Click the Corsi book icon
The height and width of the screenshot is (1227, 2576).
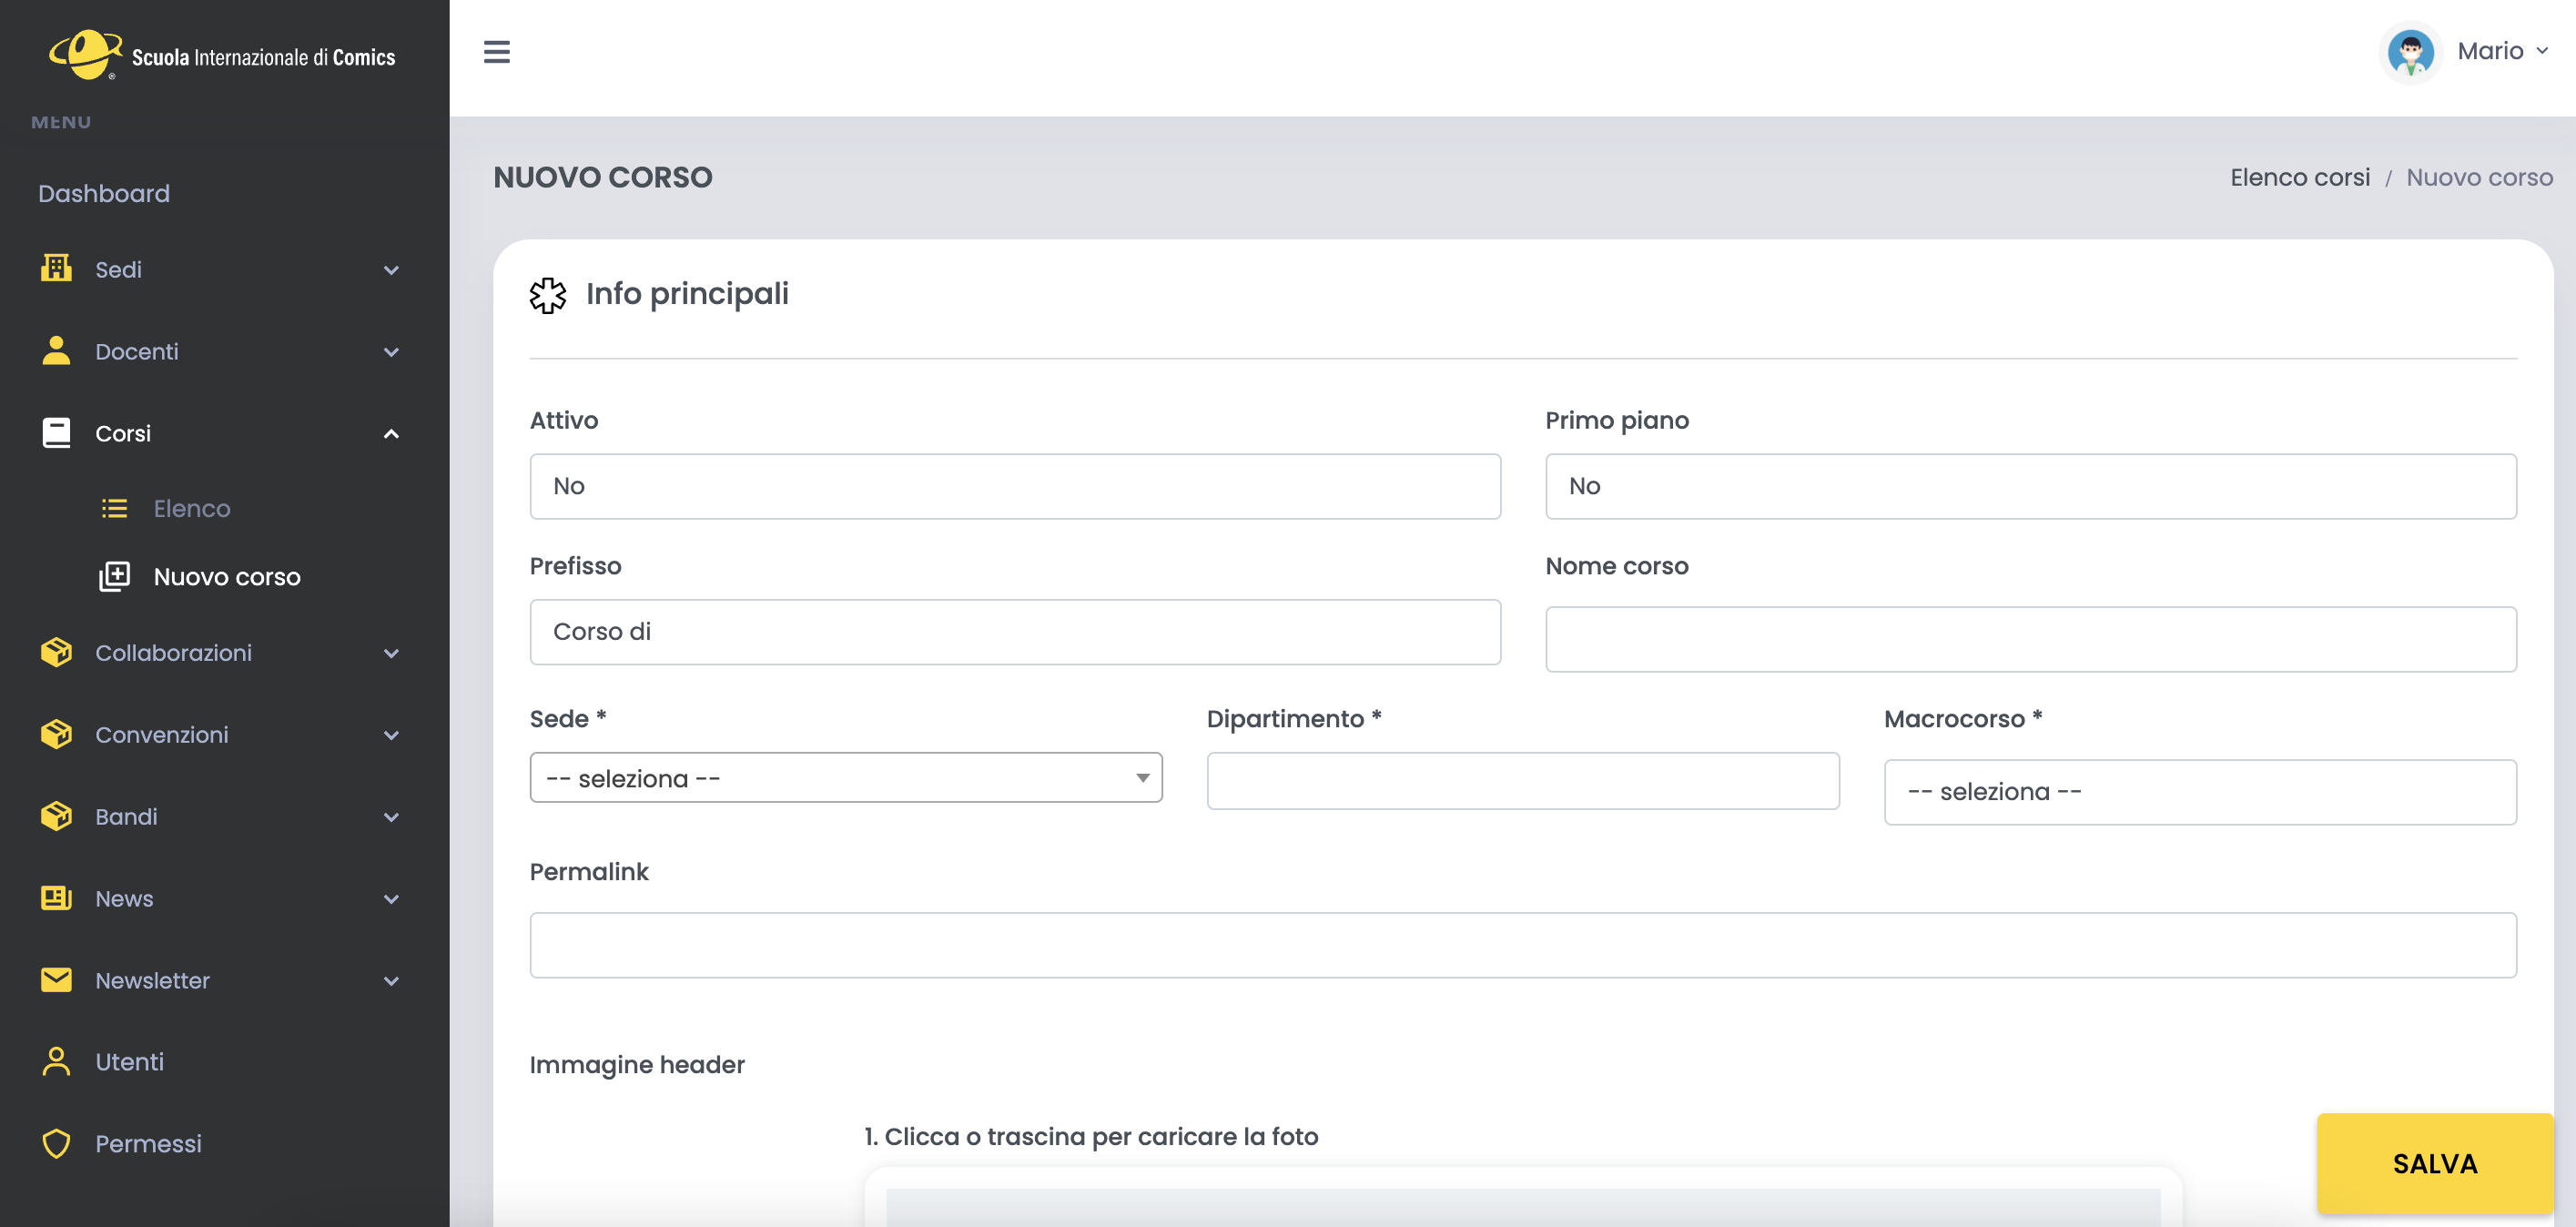[x=56, y=433]
